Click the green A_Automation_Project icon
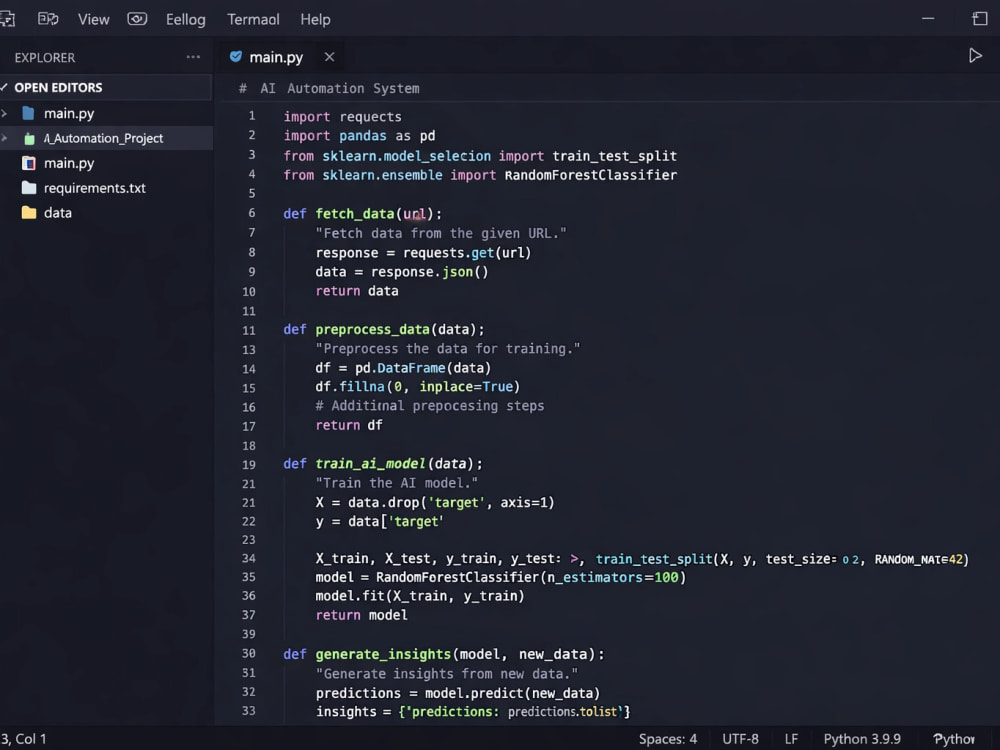The image size is (1000, 750). pyautogui.click(x=29, y=138)
